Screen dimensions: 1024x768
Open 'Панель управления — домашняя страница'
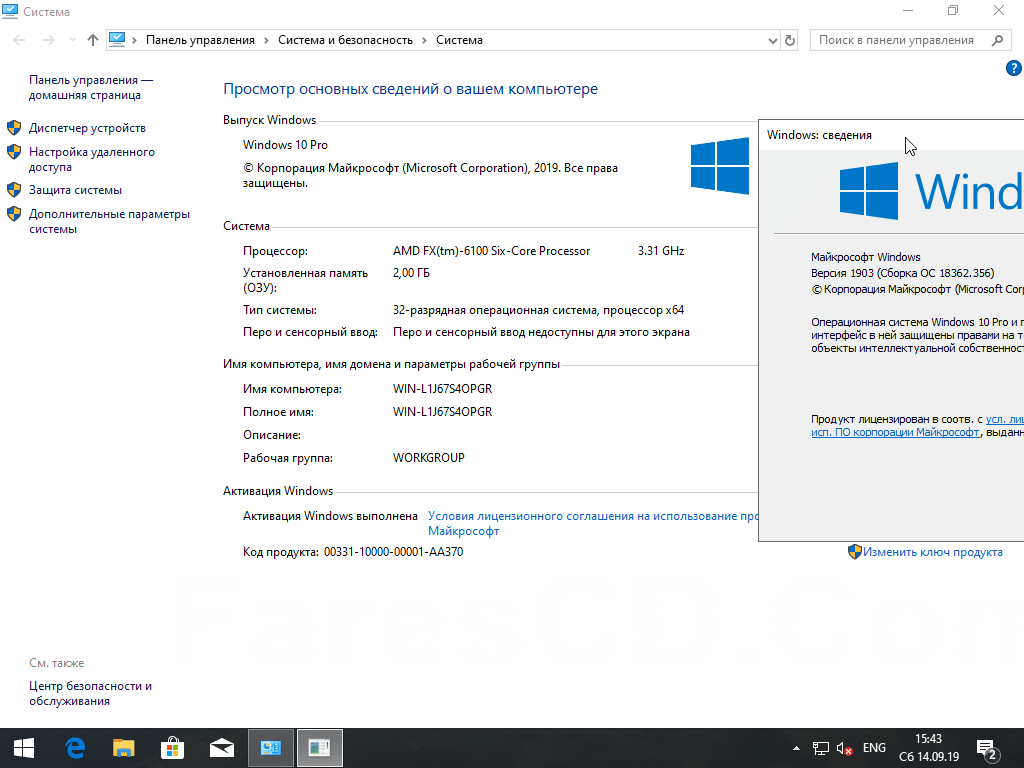(x=91, y=88)
